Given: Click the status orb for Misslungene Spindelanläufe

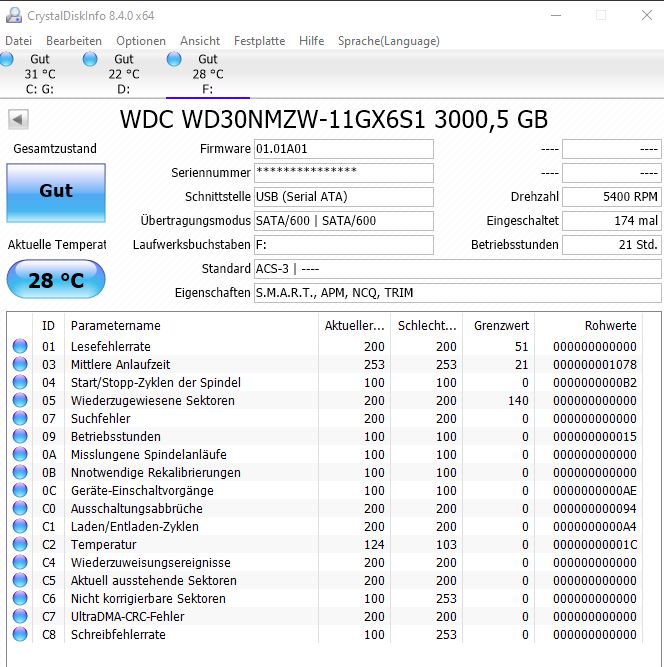Looking at the screenshot, I should [x=20, y=454].
